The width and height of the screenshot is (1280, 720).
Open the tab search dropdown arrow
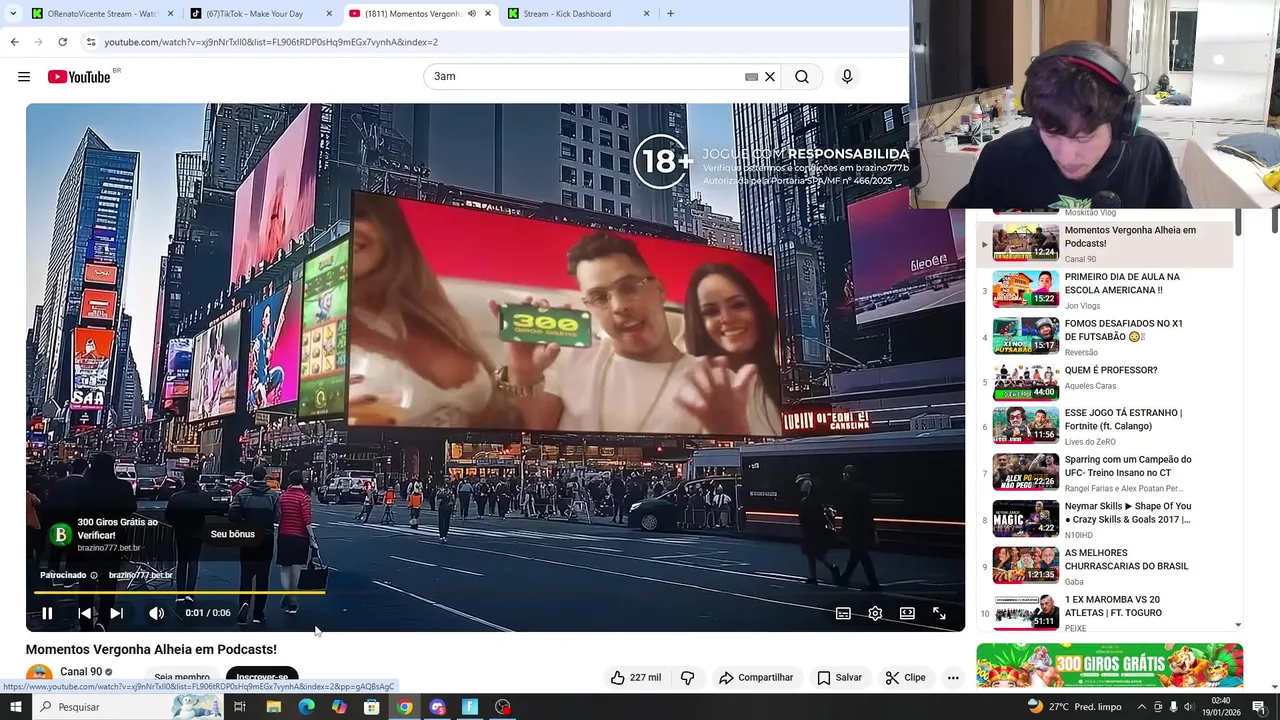(13, 14)
